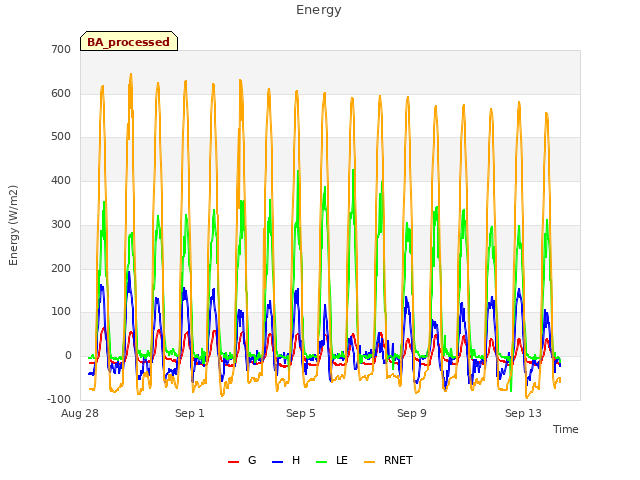Click the Sep 9 x-axis tick label

(x=412, y=413)
